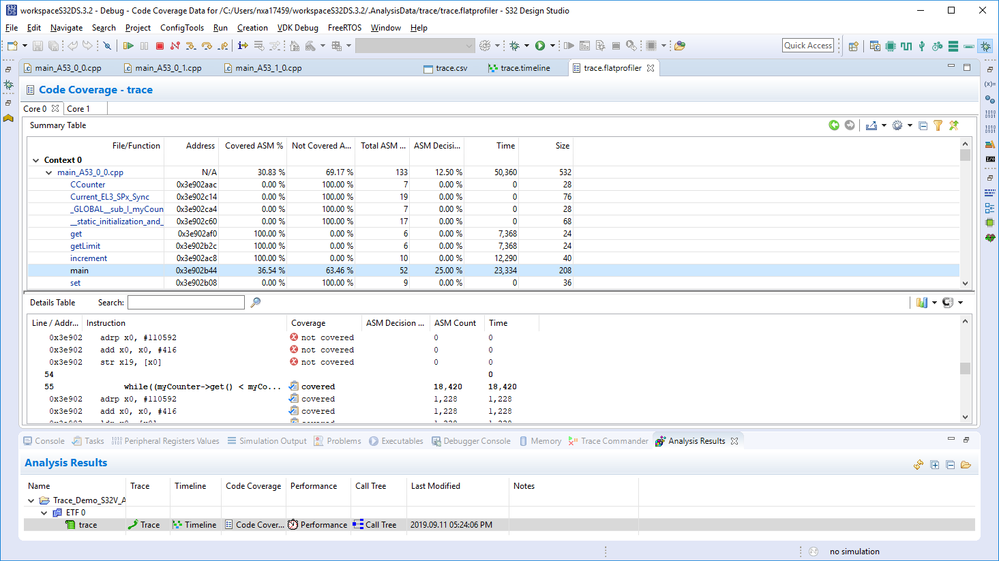Click the getLimit function link

(x=85, y=246)
